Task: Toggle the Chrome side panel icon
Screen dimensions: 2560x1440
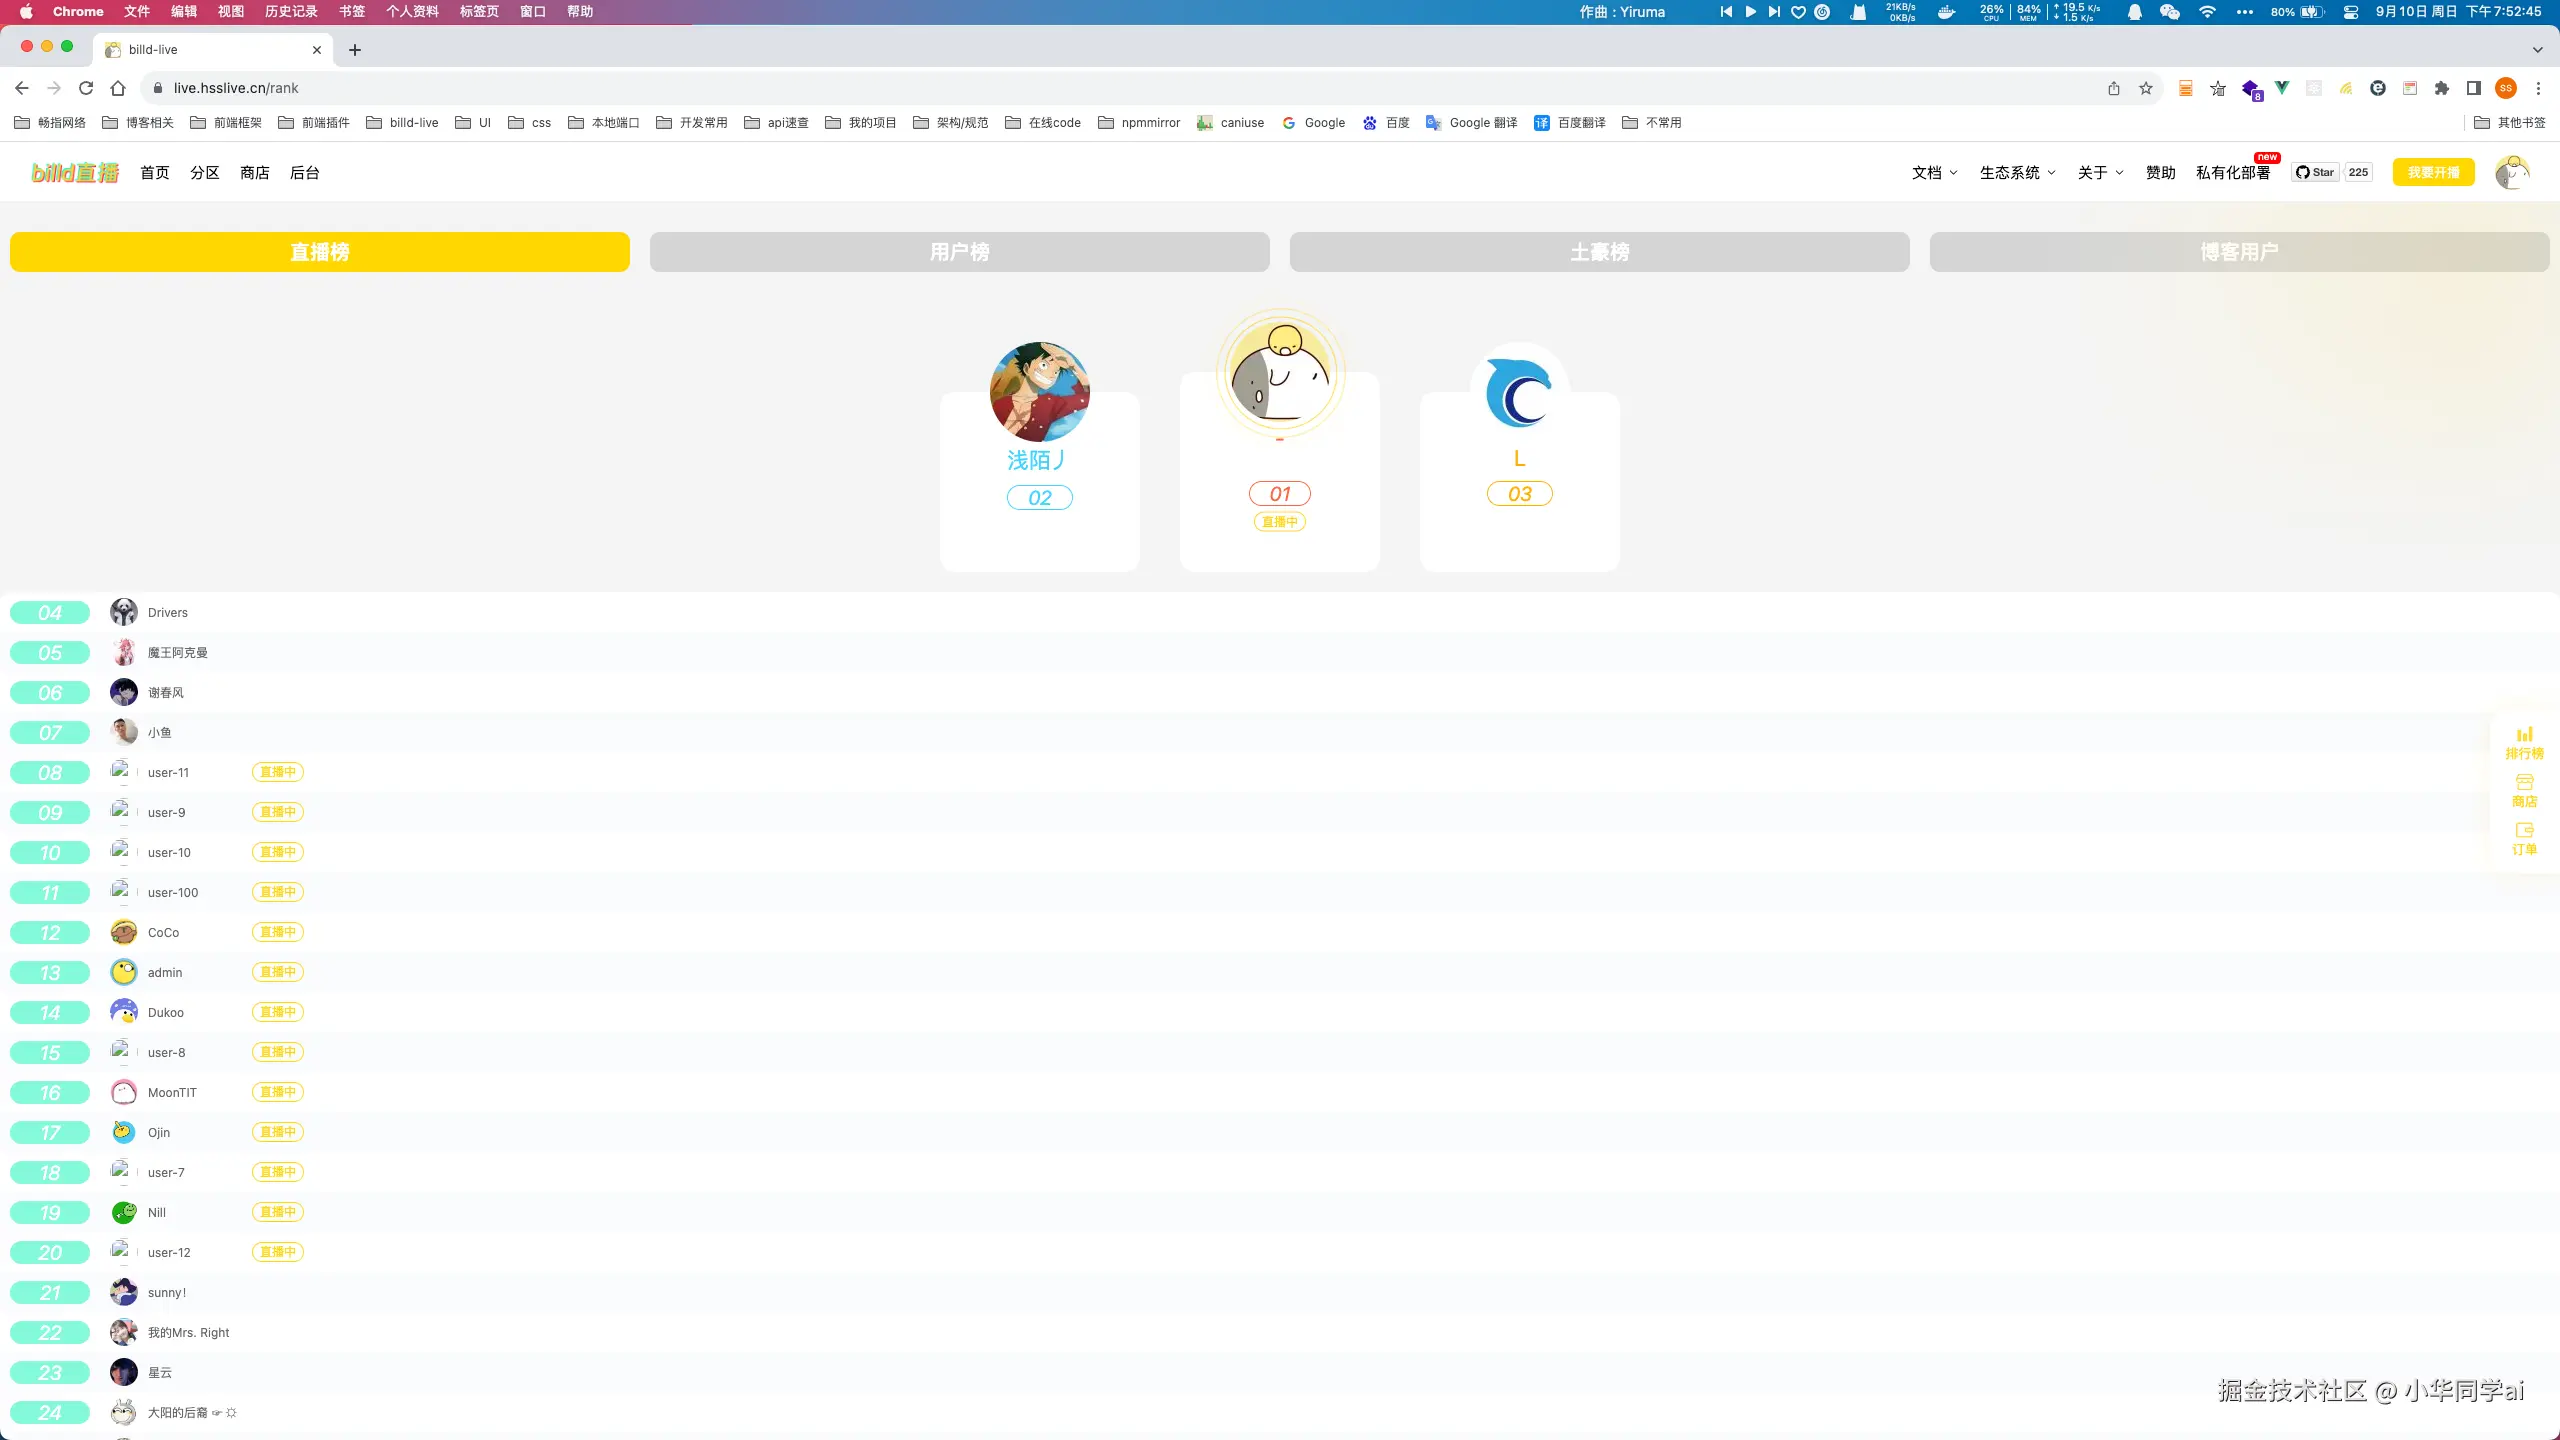Action: 2474,88
